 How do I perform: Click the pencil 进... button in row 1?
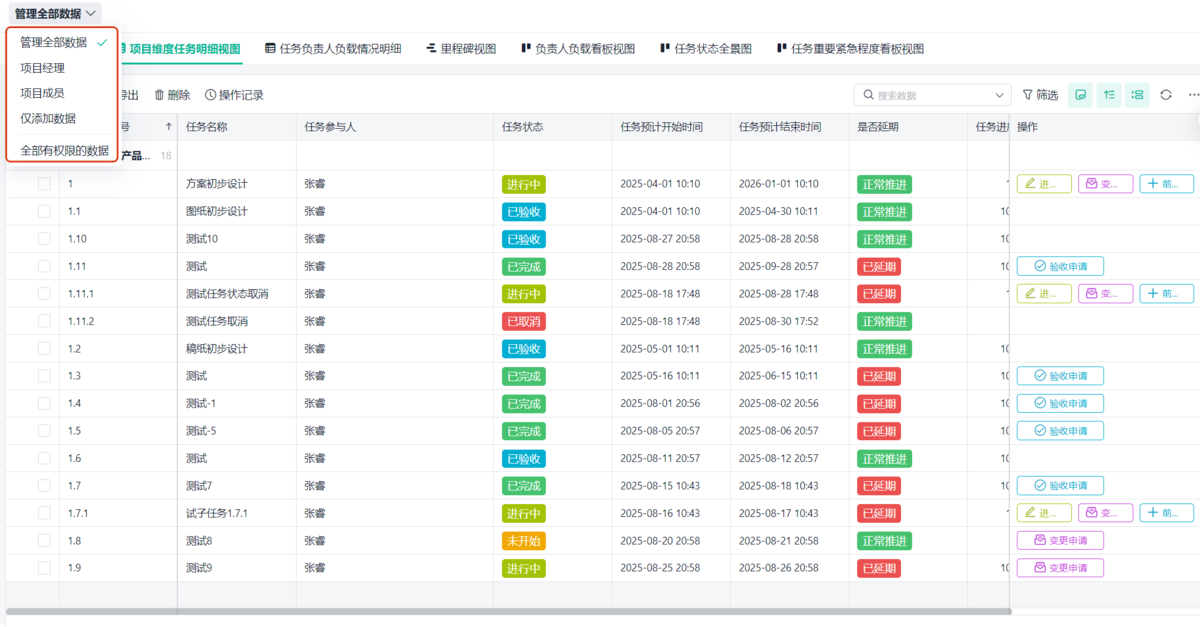tap(1044, 184)
